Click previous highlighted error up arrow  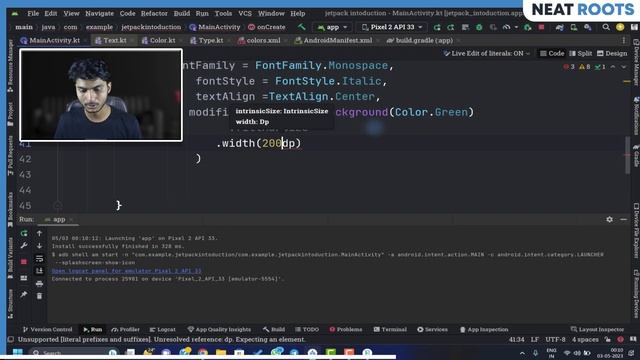click(613, 67)
